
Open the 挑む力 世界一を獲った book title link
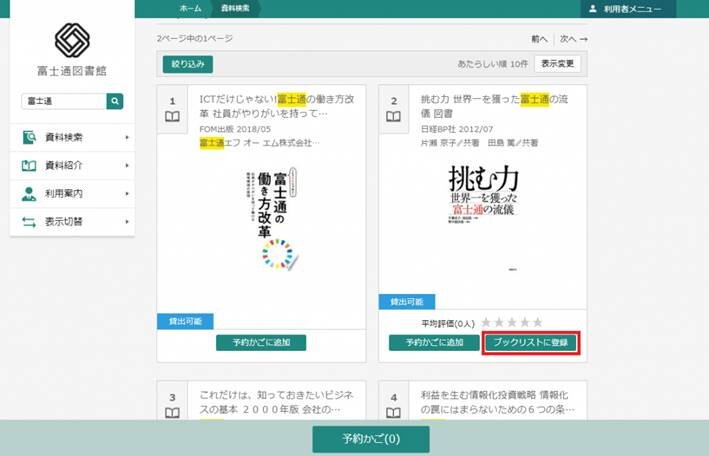pos(494,106)
